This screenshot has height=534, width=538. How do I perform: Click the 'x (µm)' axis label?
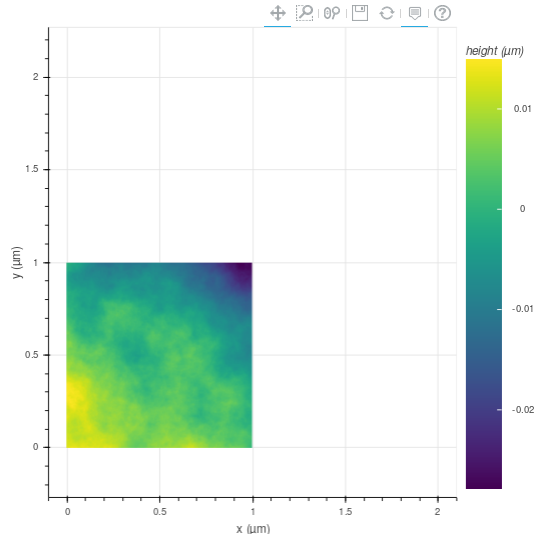[x=253, y=528]
